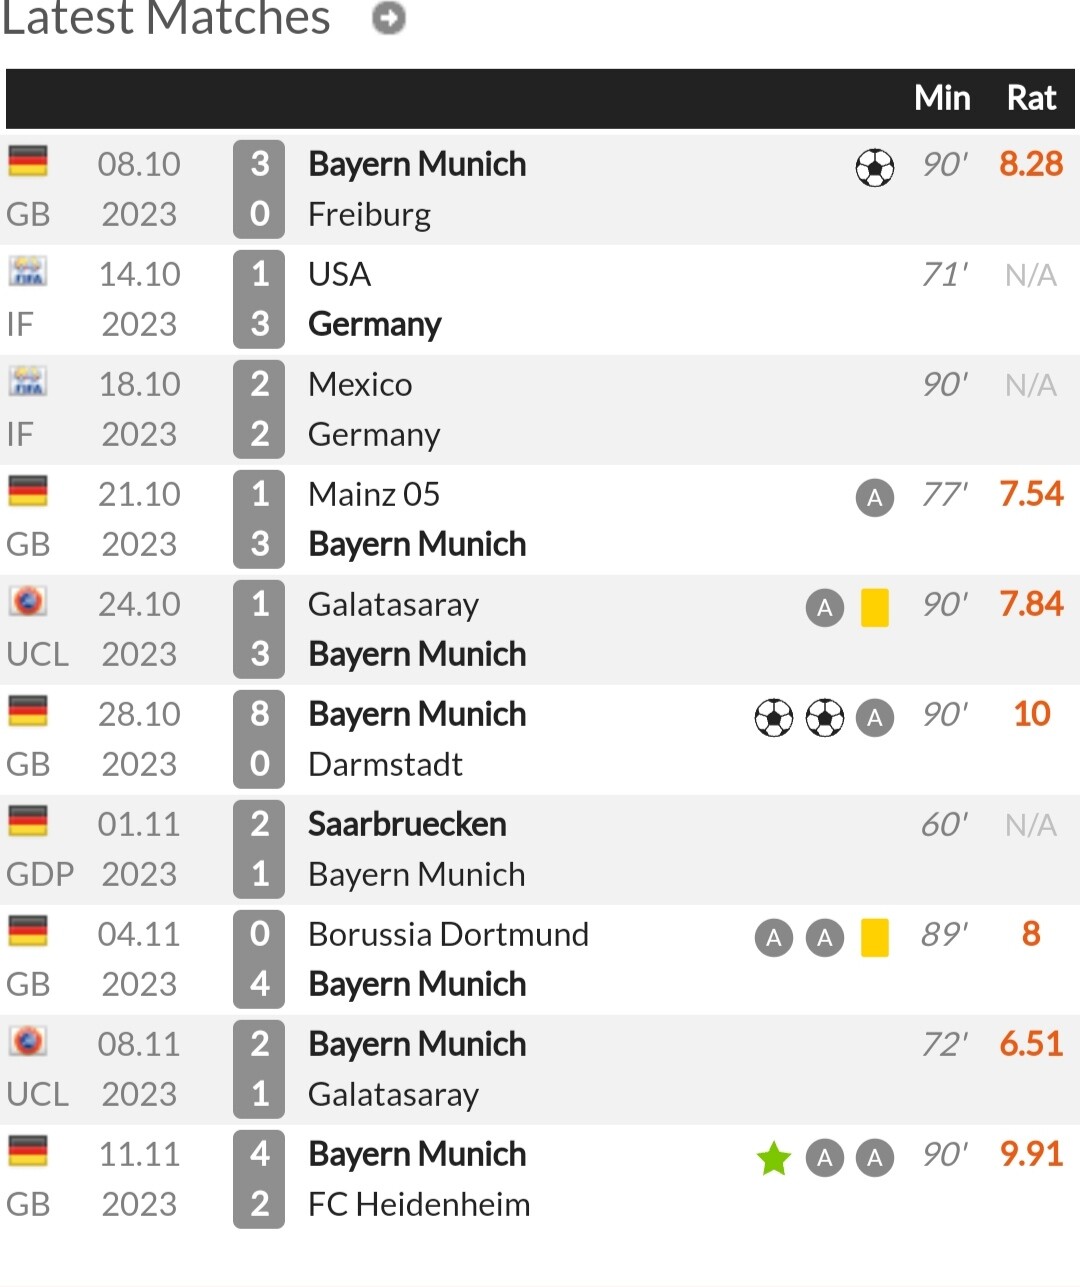Sort by the Rat column header
1080x1287 pixels.
pyautogui.click(x=1031, y=98)
